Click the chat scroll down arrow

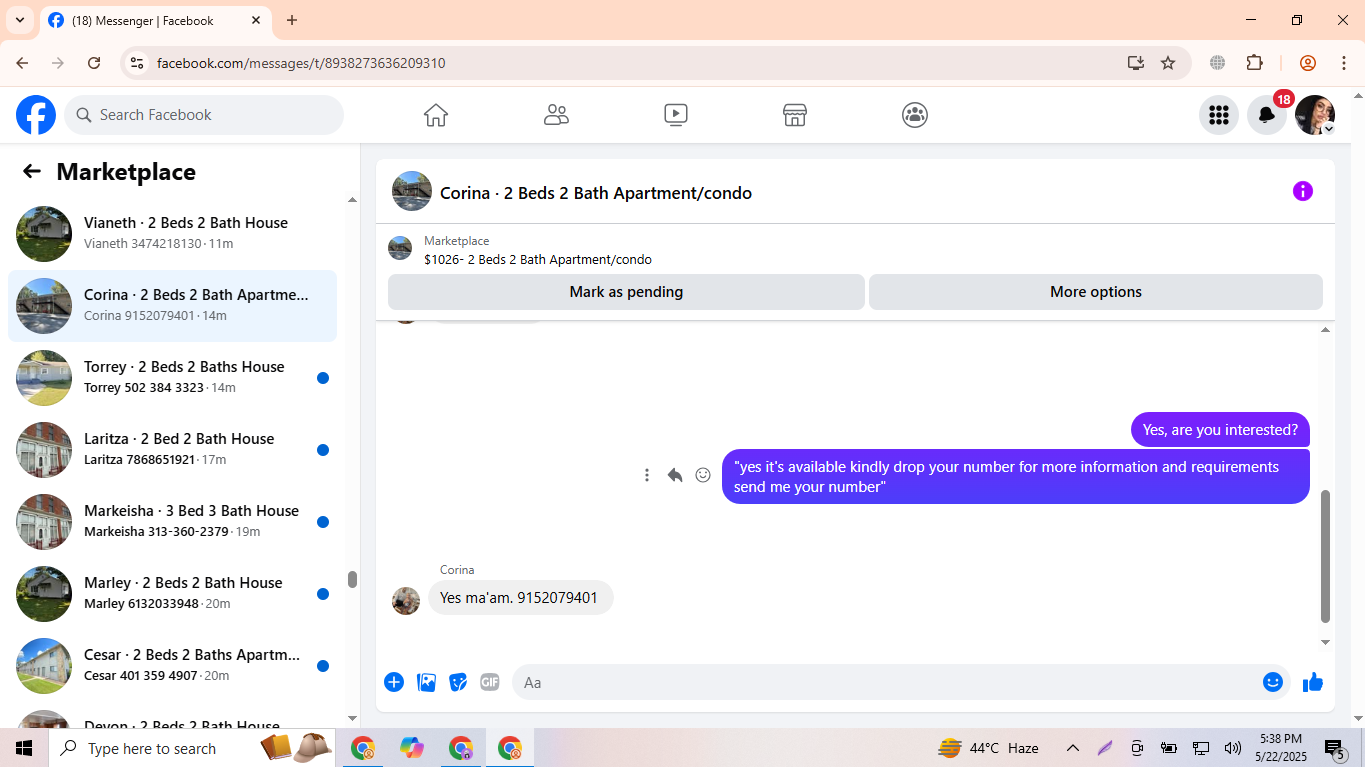click(x=1326, y=642)
